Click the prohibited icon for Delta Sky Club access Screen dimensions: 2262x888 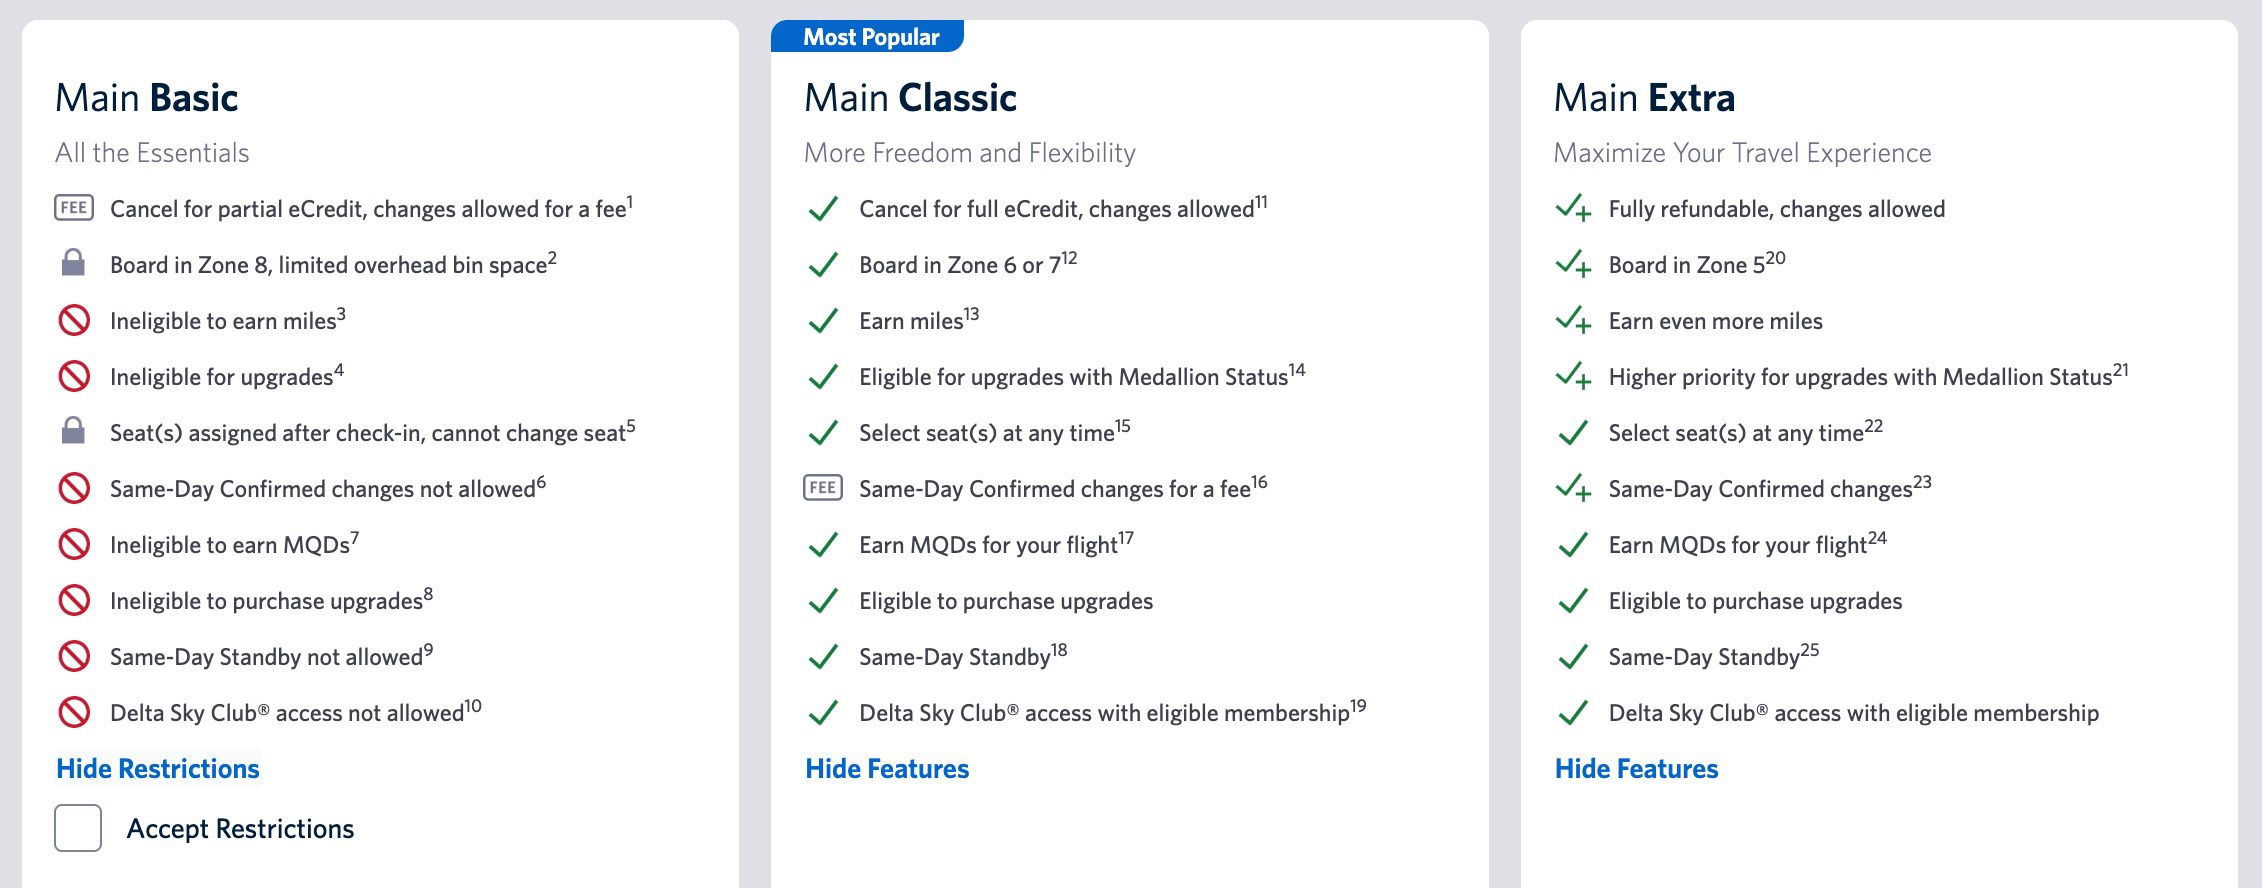pos(75,712)
